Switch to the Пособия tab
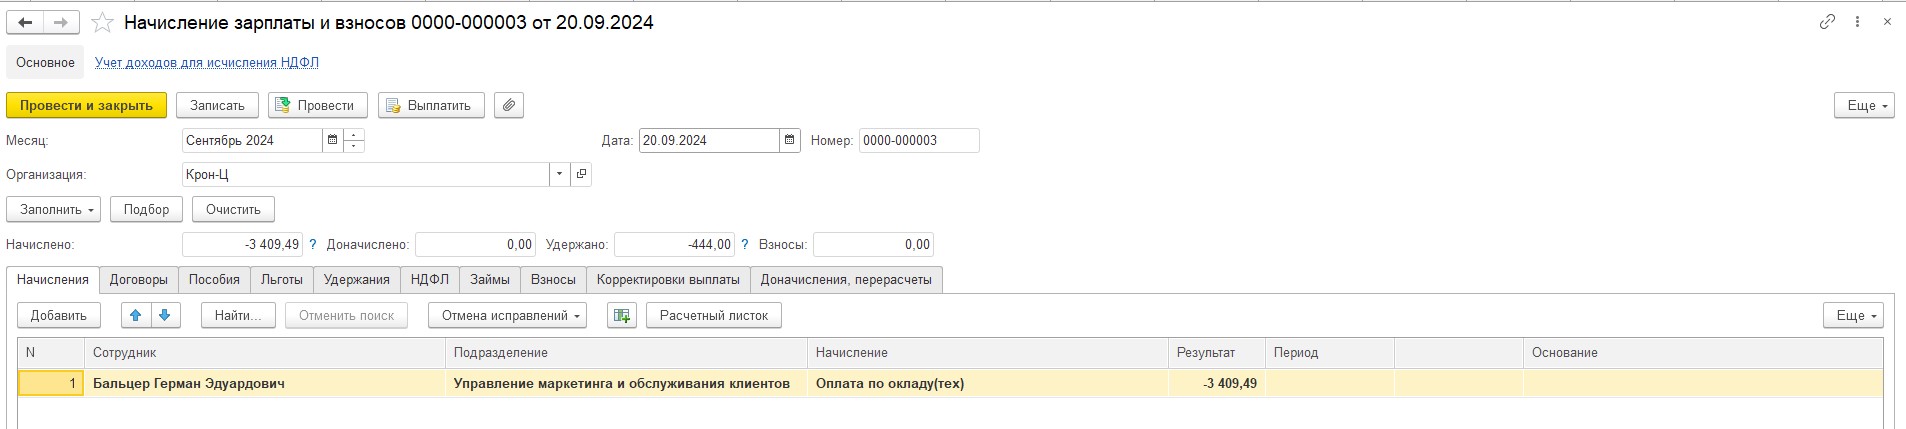 (x=214, y=280)
